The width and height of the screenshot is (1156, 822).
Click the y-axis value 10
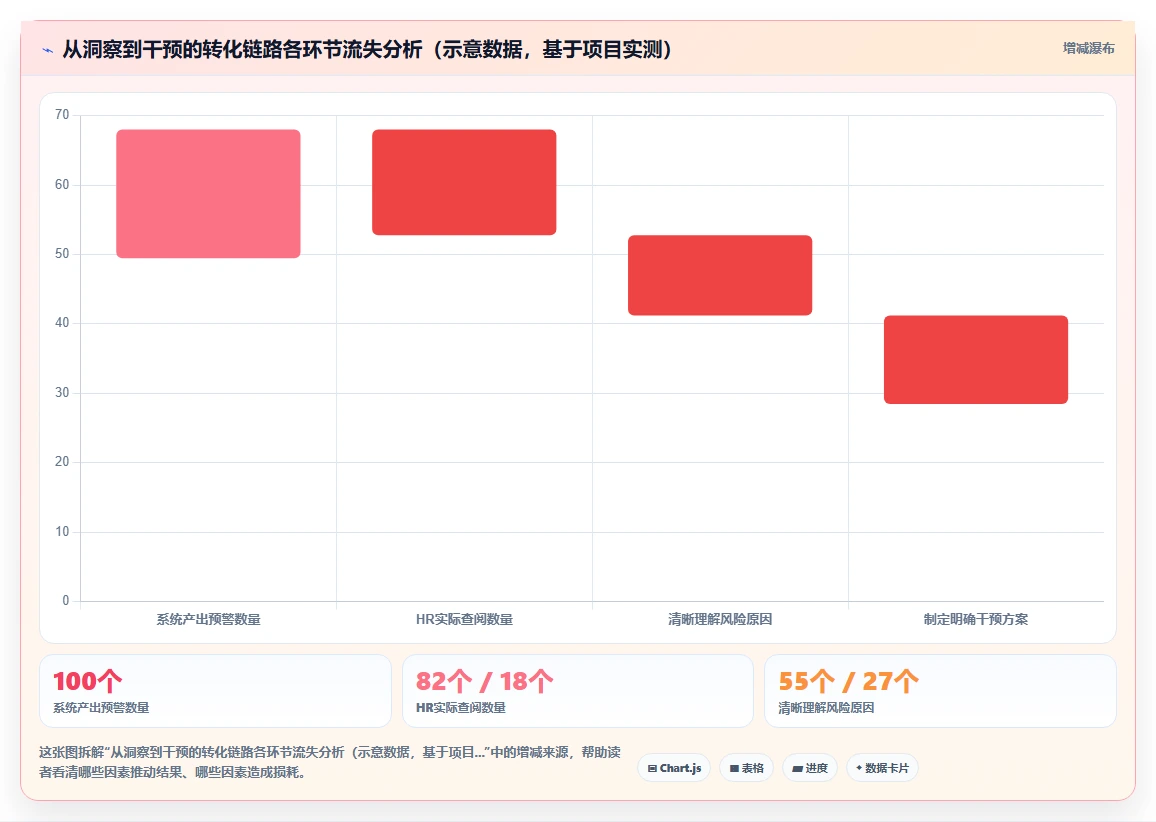pyautogui.click(x=62, y=532)
